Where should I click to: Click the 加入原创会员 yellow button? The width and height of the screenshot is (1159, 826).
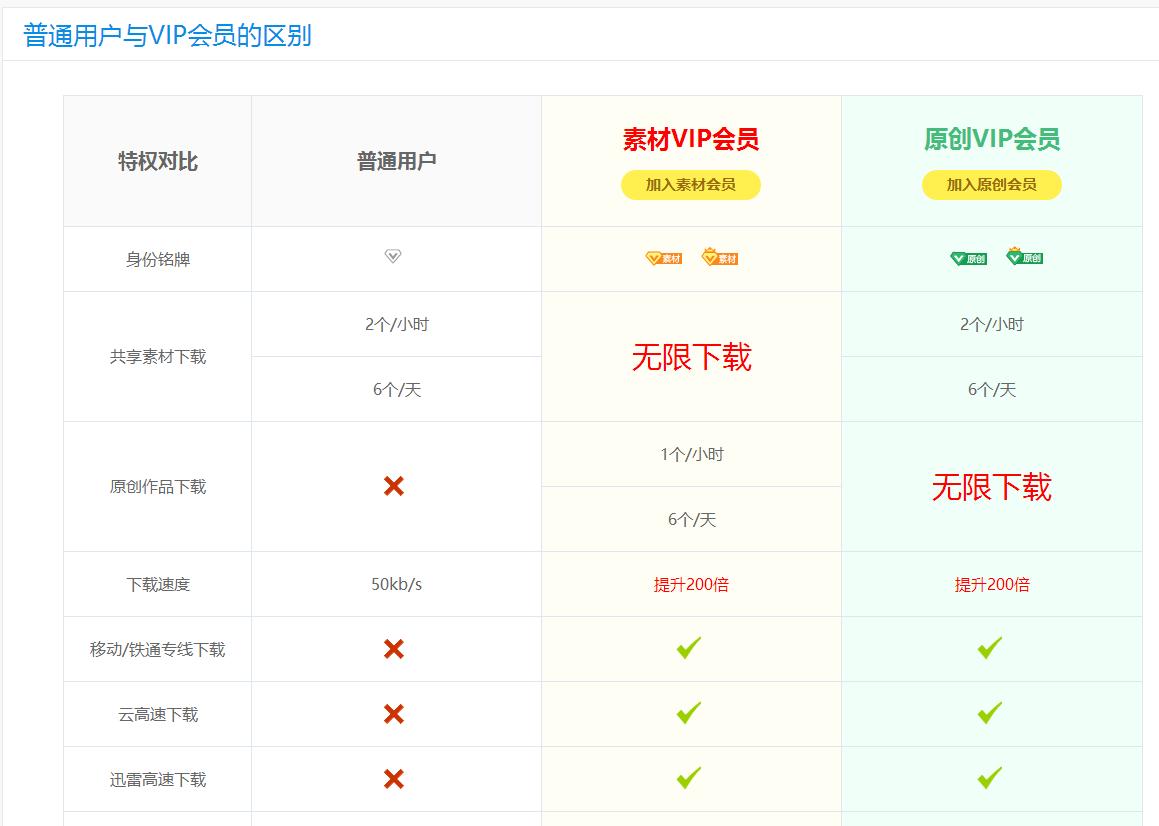[x=991, y=184]
